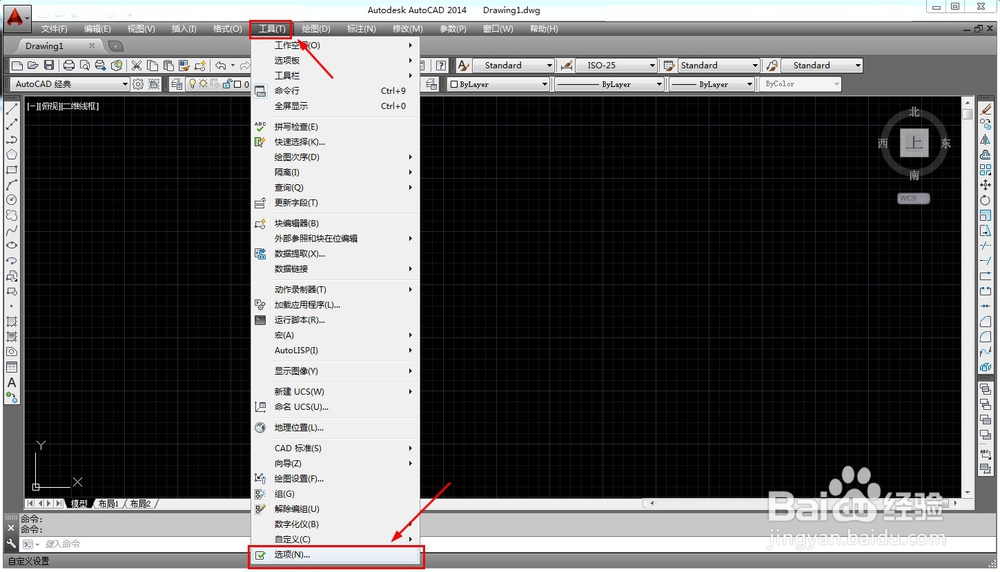The height and width of the screenshot is (572, 1000).
Task: Click the Undo arrow icon
Action: point(221,65)
